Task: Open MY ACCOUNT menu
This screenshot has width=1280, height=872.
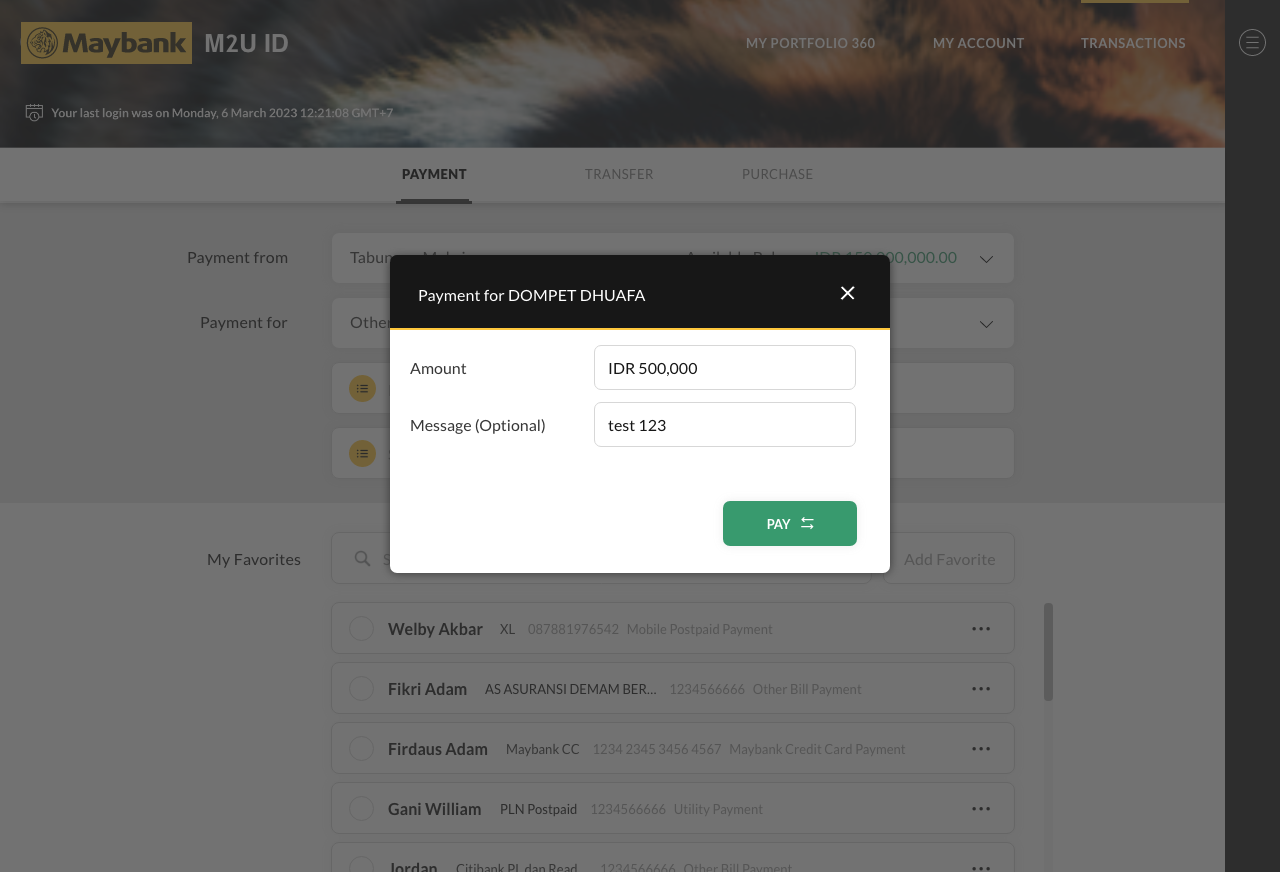Action: tap(978, 43)
